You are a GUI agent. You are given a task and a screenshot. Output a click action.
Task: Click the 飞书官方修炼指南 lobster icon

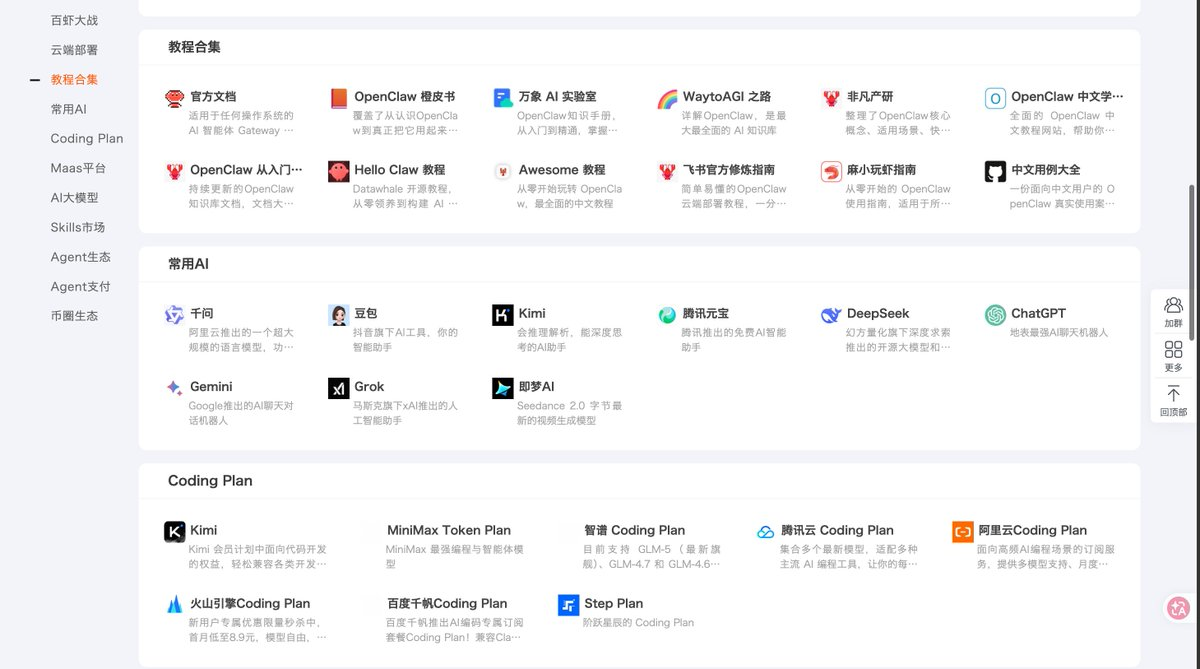(667, 171)
